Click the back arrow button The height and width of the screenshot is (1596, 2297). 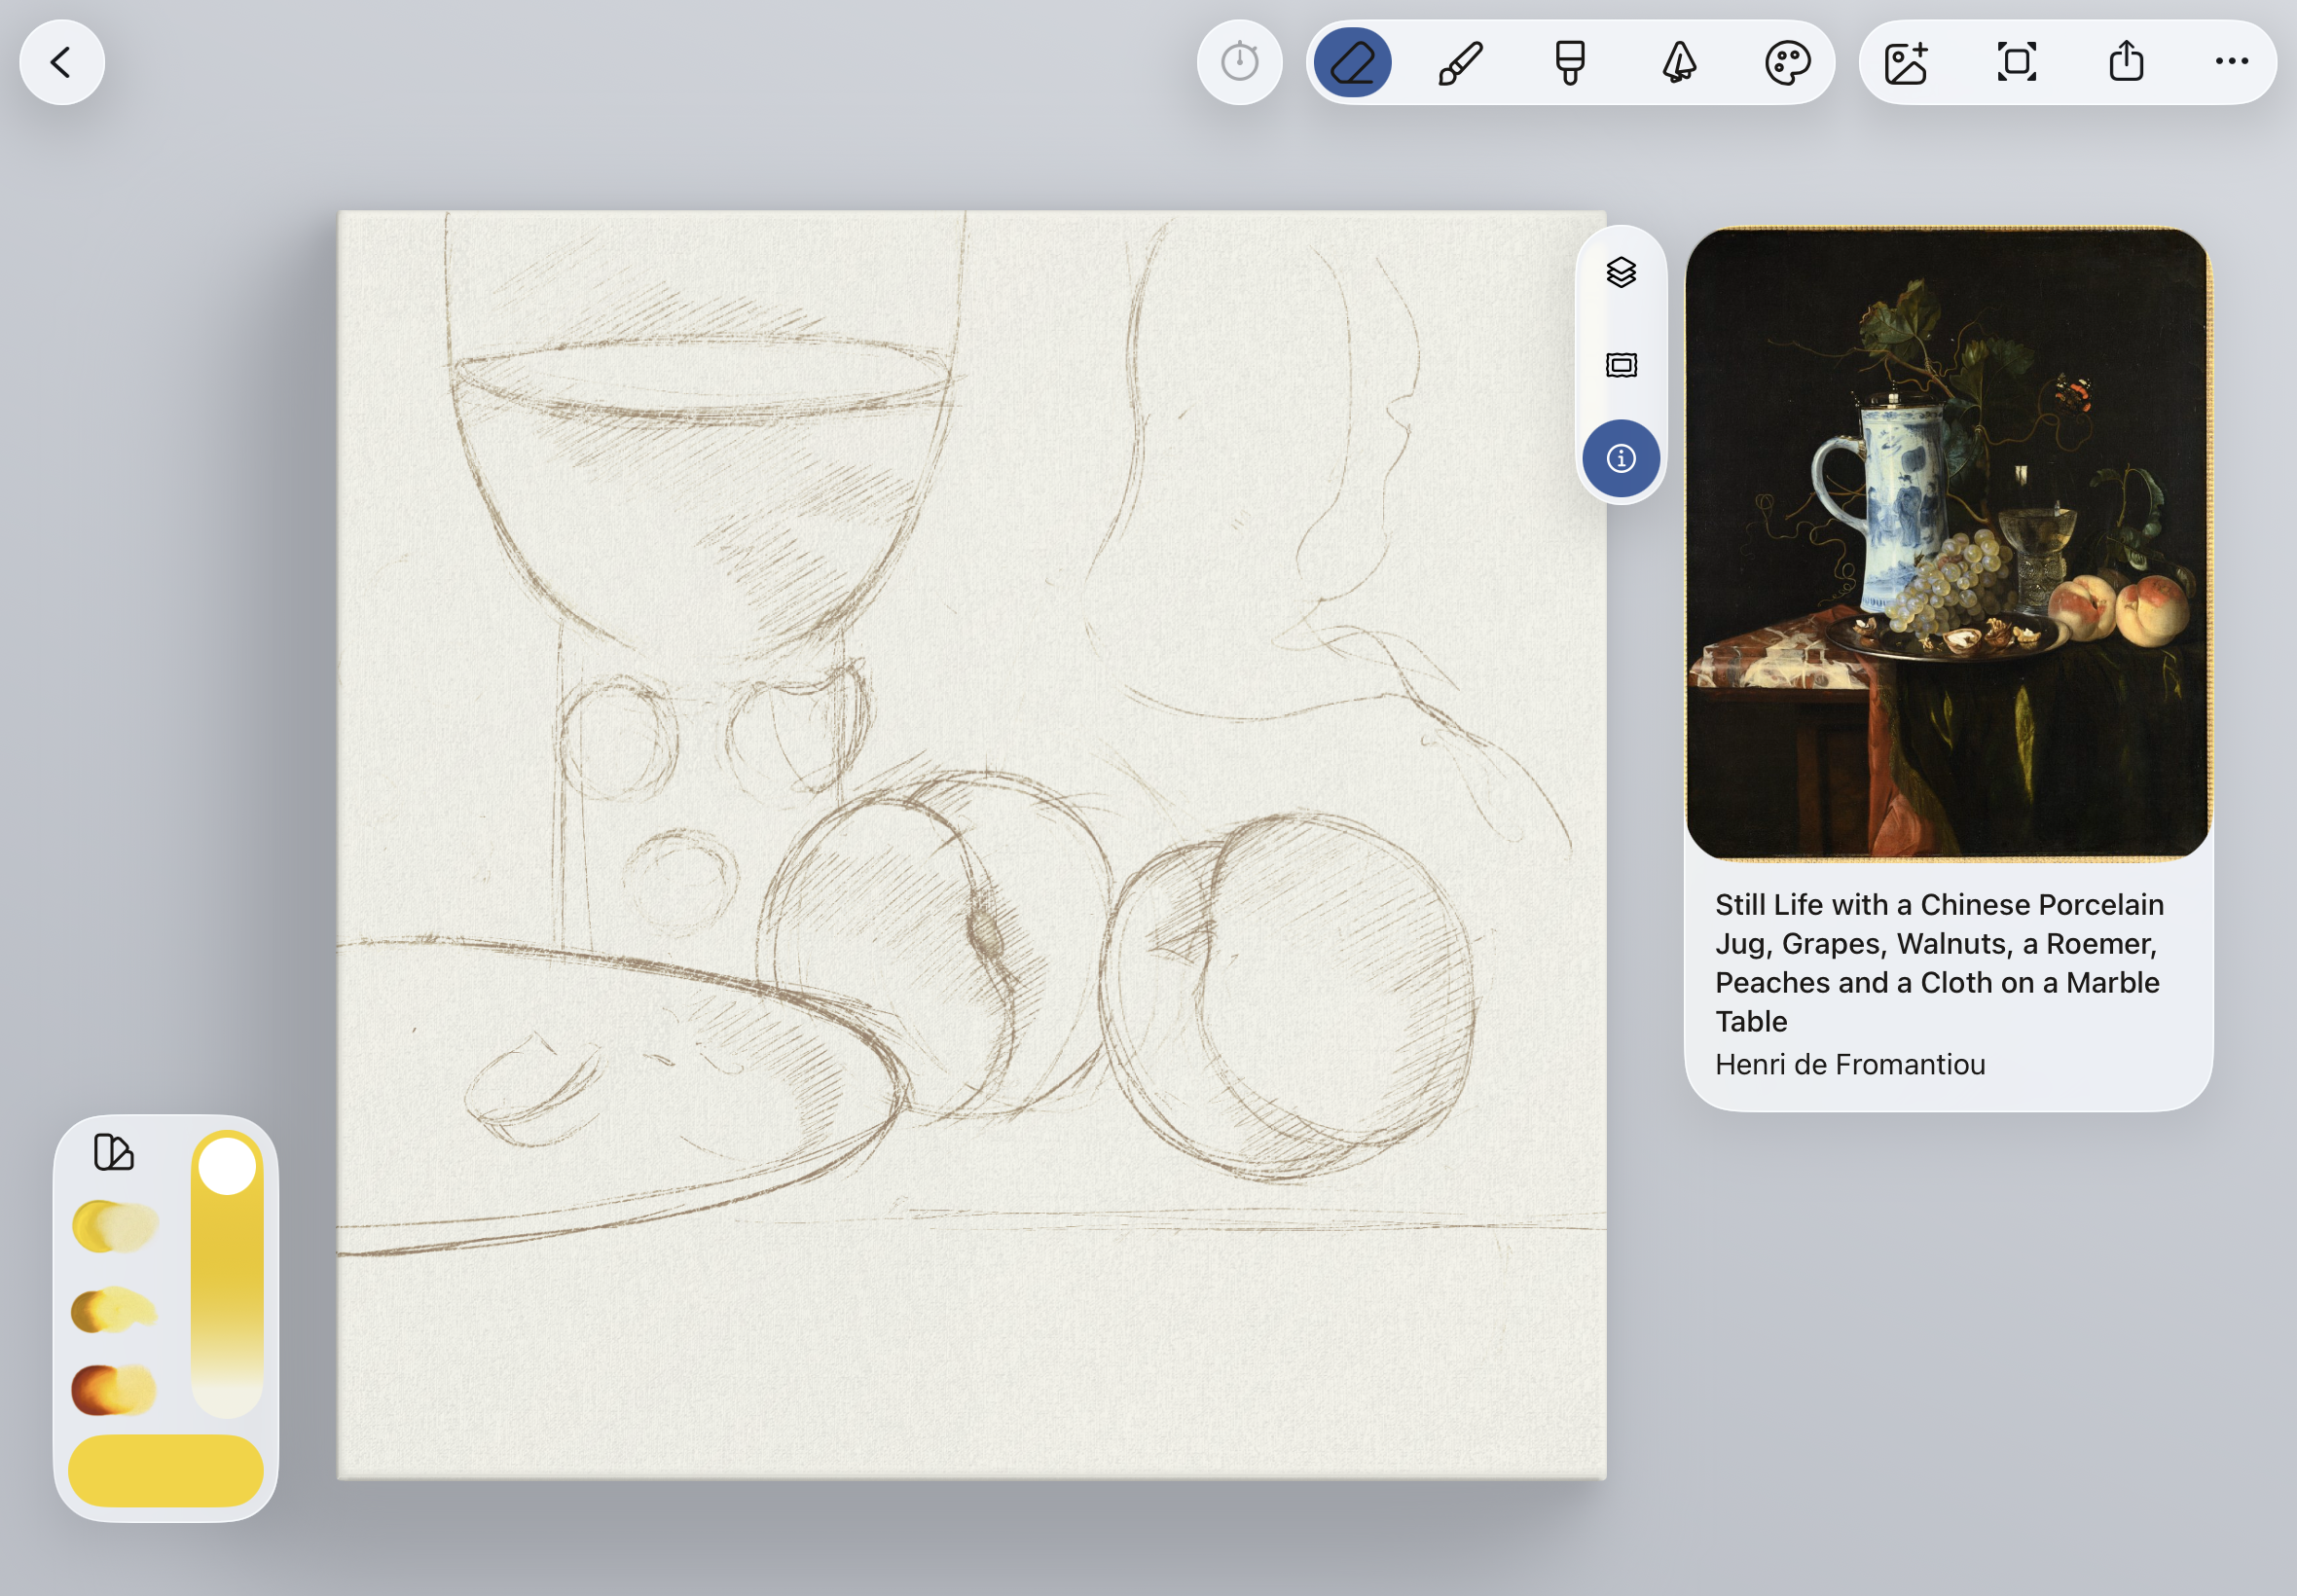(x=62, y=62)
